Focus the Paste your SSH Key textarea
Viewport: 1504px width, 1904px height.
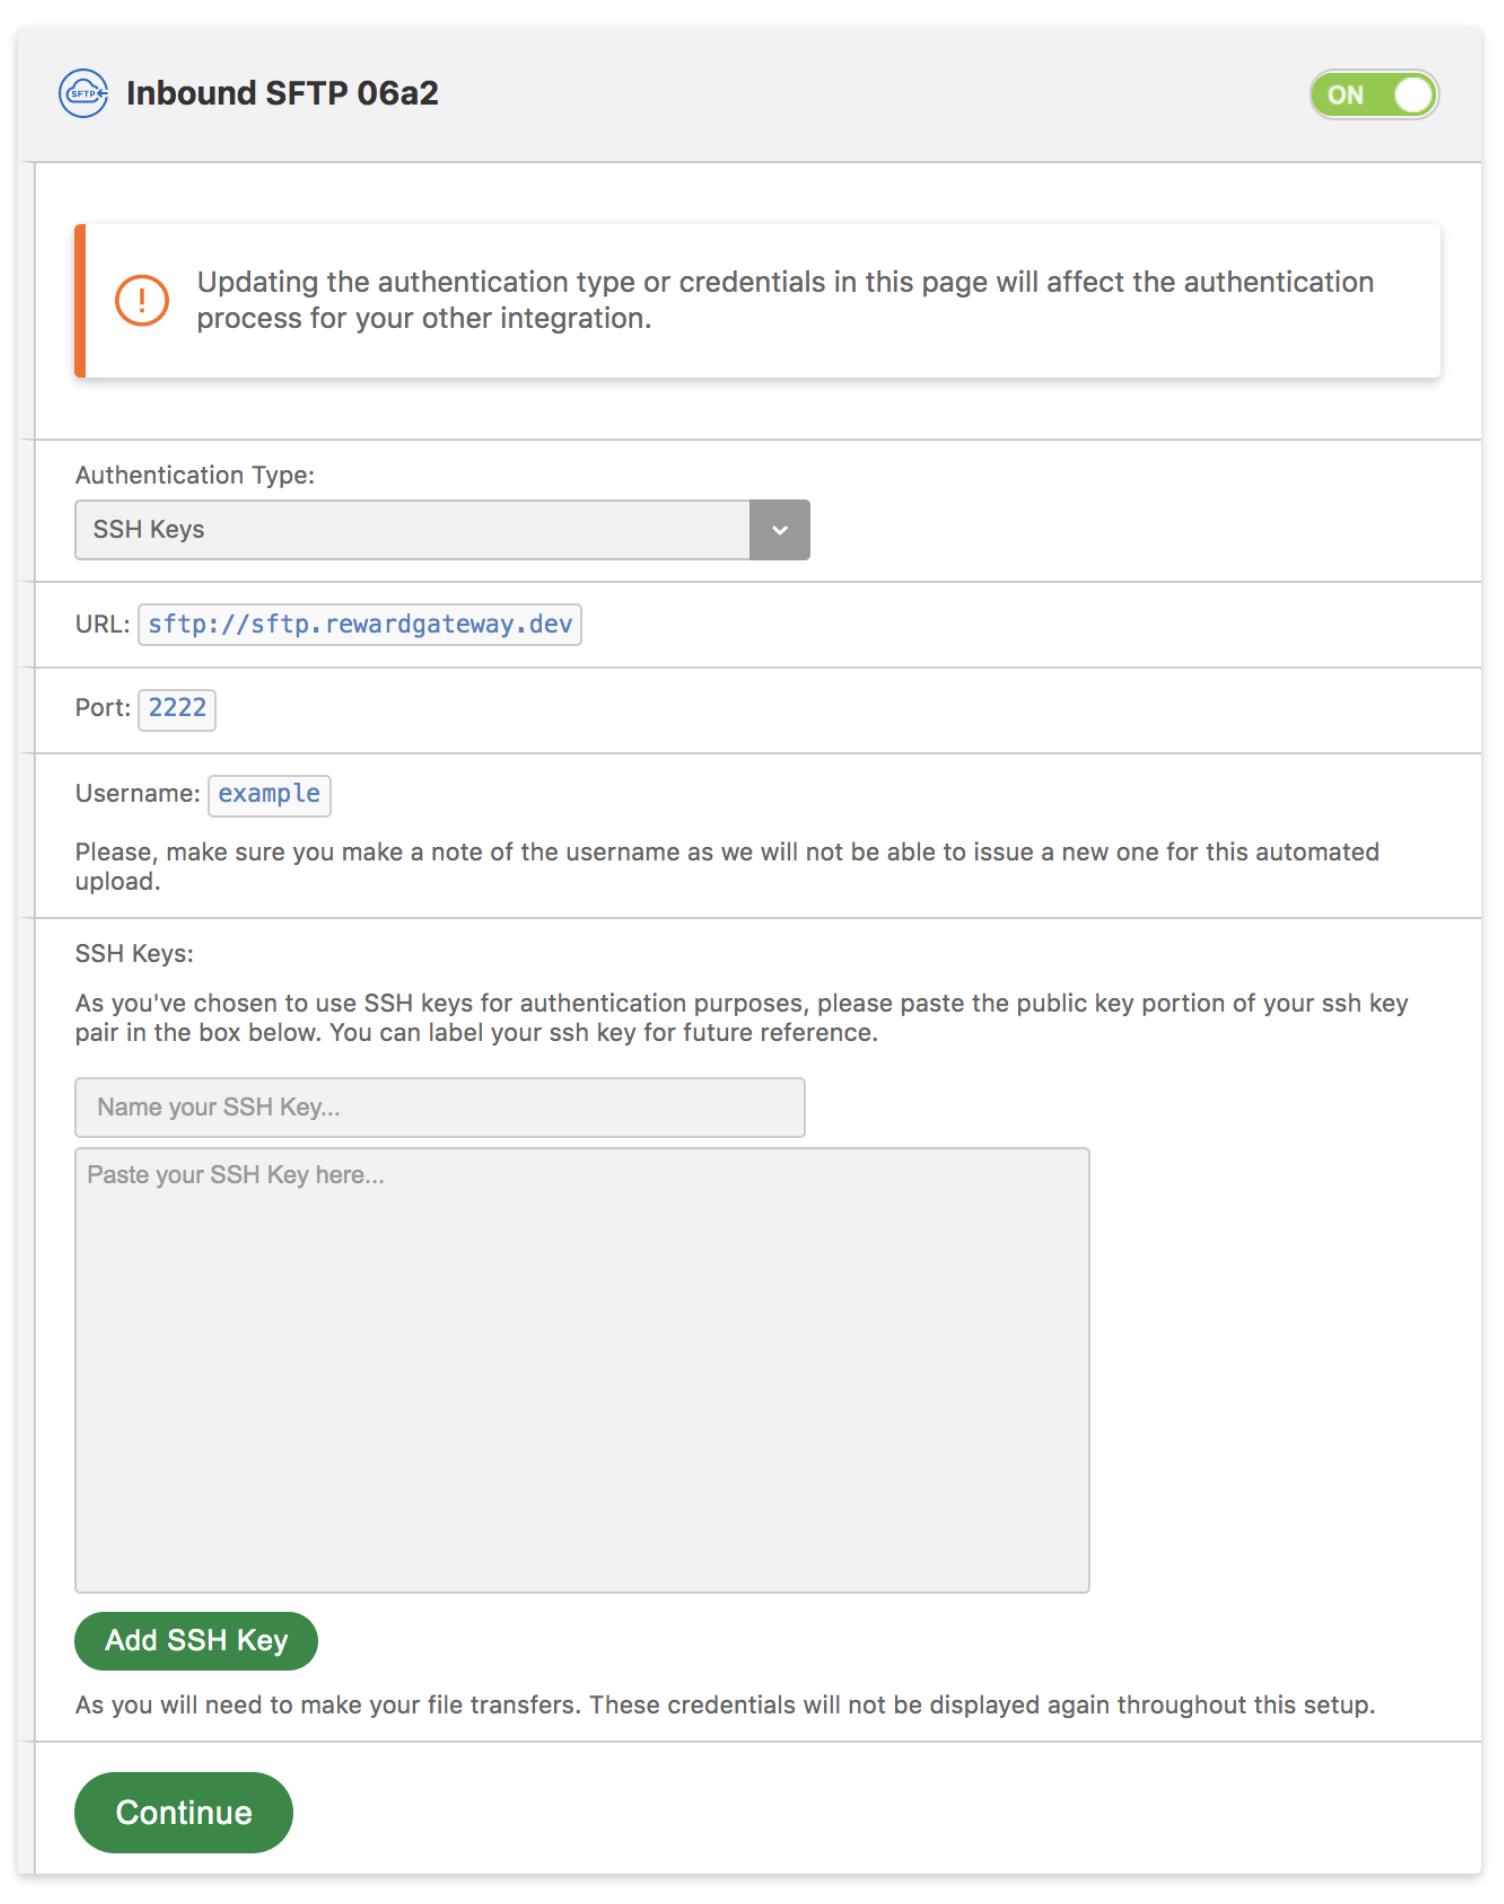click(x=582, y=1370)
